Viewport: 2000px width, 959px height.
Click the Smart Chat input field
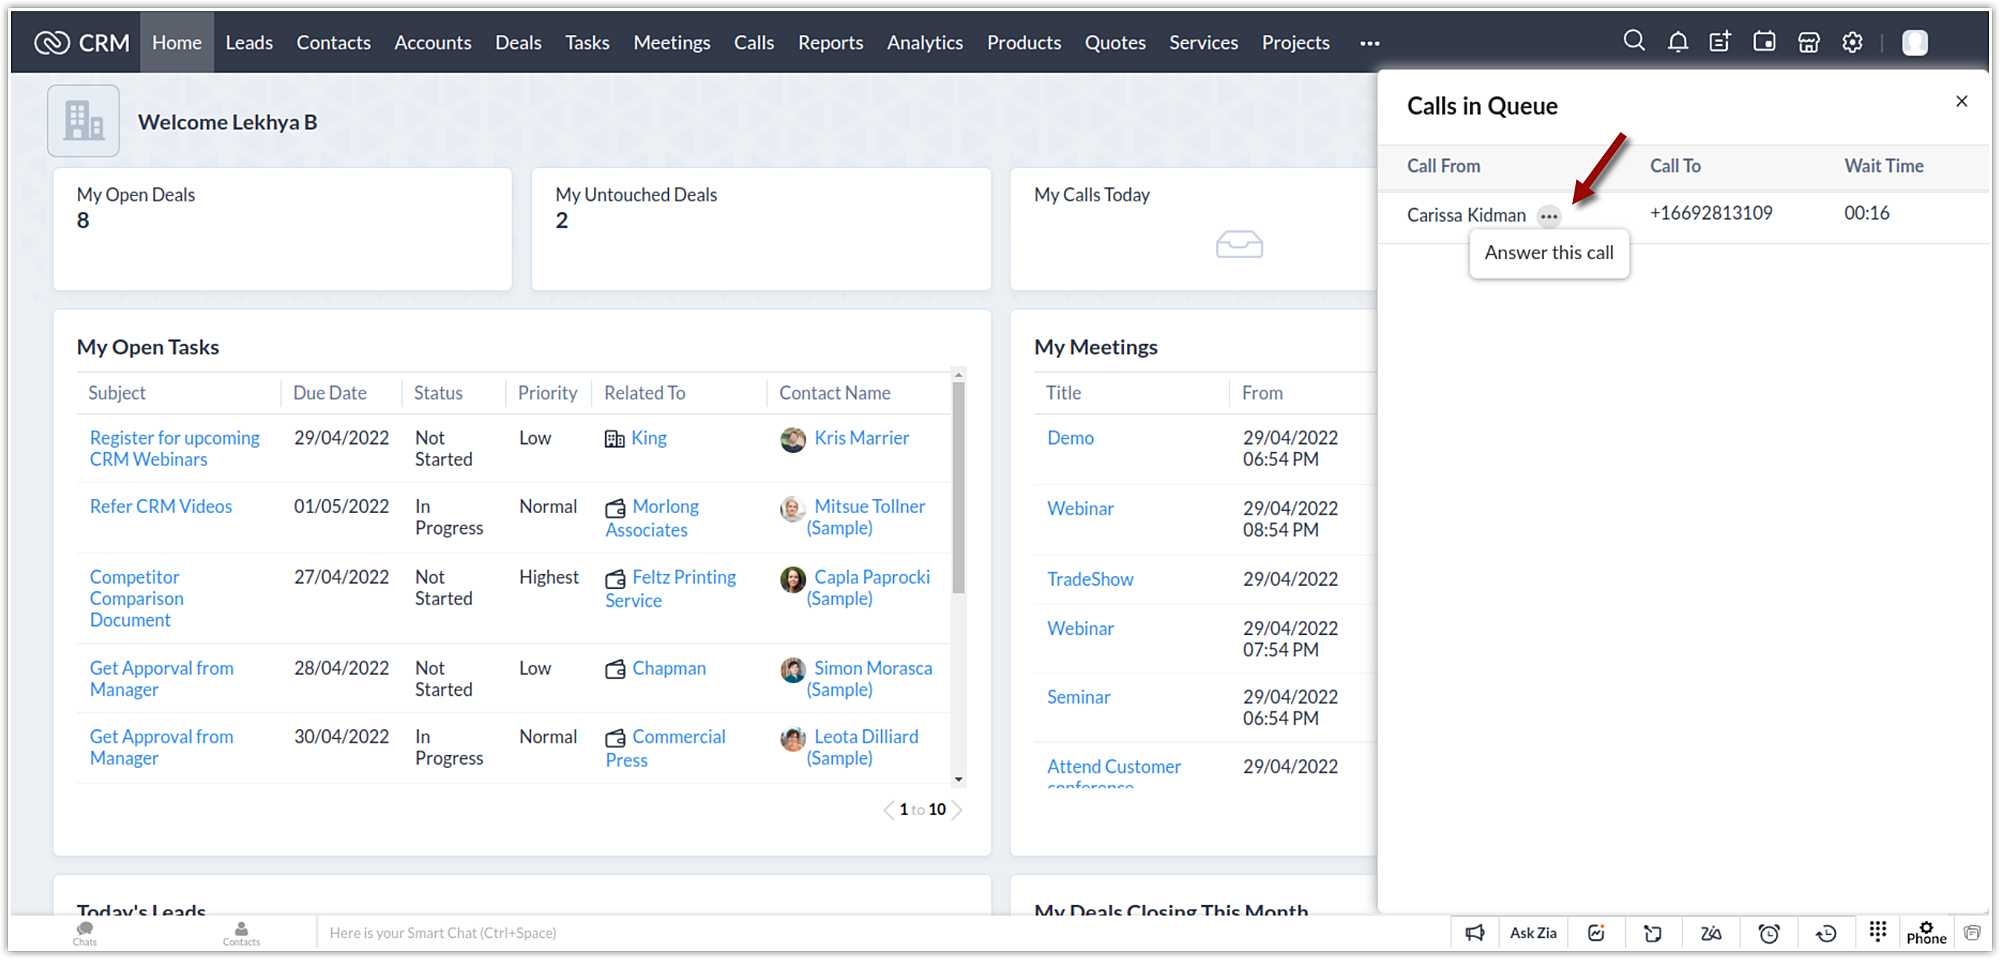(x=883, y=933)
